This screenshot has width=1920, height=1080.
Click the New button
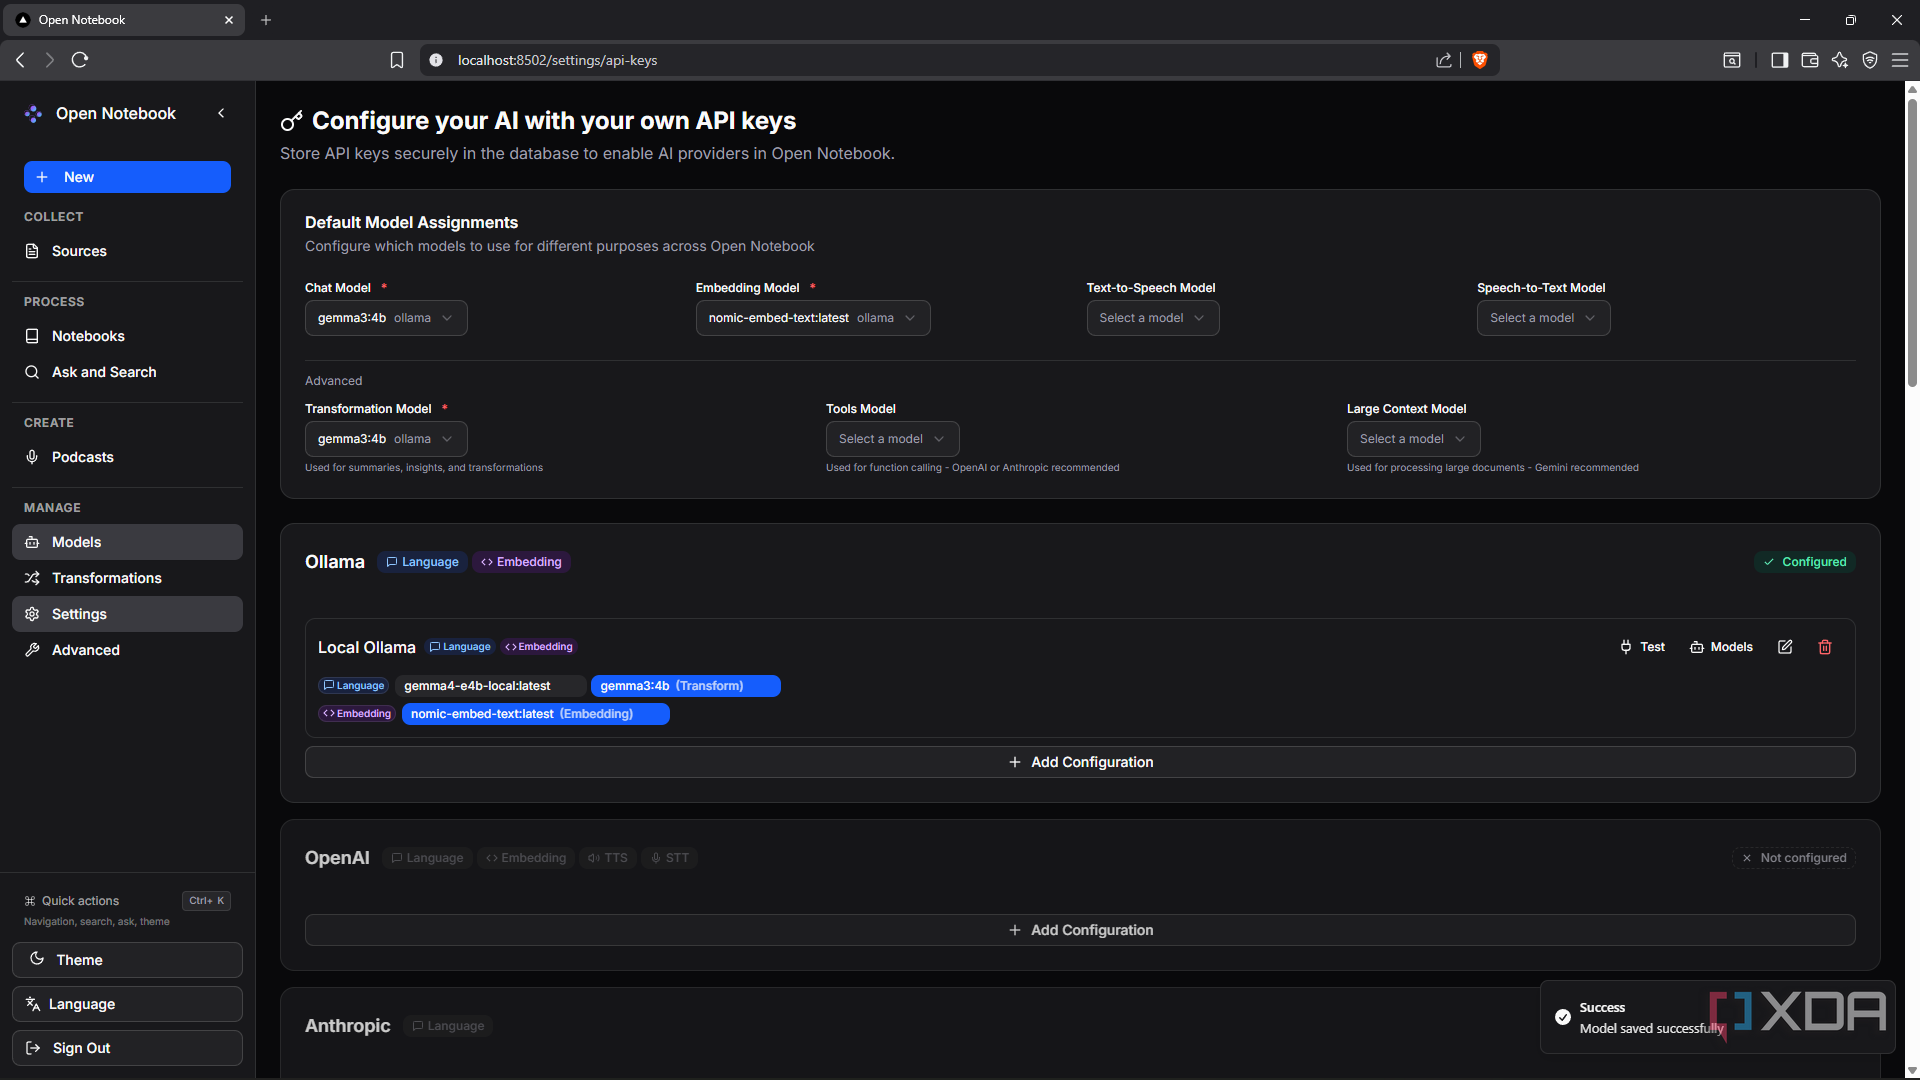click(x=127, y=177)
